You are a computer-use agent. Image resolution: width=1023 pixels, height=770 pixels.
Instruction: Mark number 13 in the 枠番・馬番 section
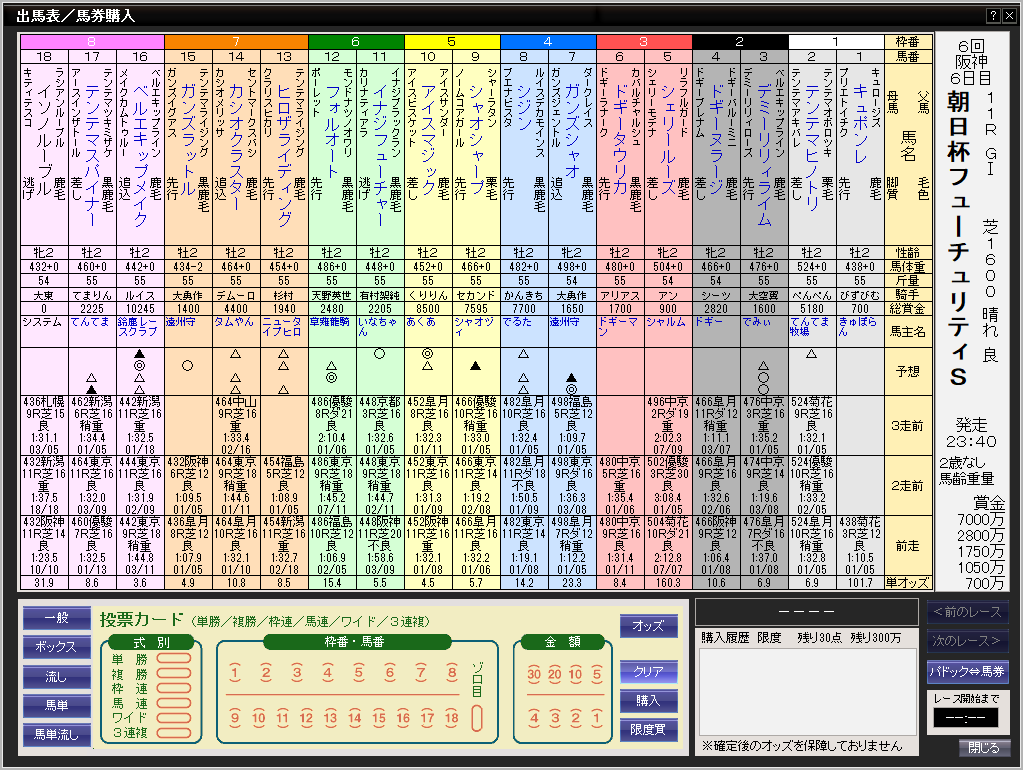coord(330,718)
